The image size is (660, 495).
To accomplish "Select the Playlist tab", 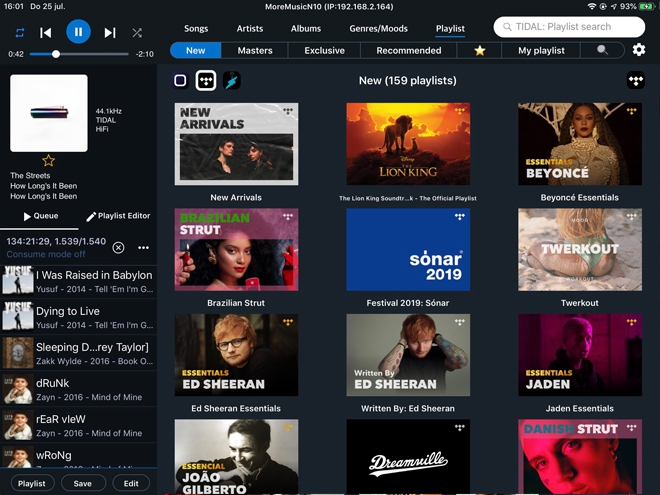I will (x=450, y=29).
